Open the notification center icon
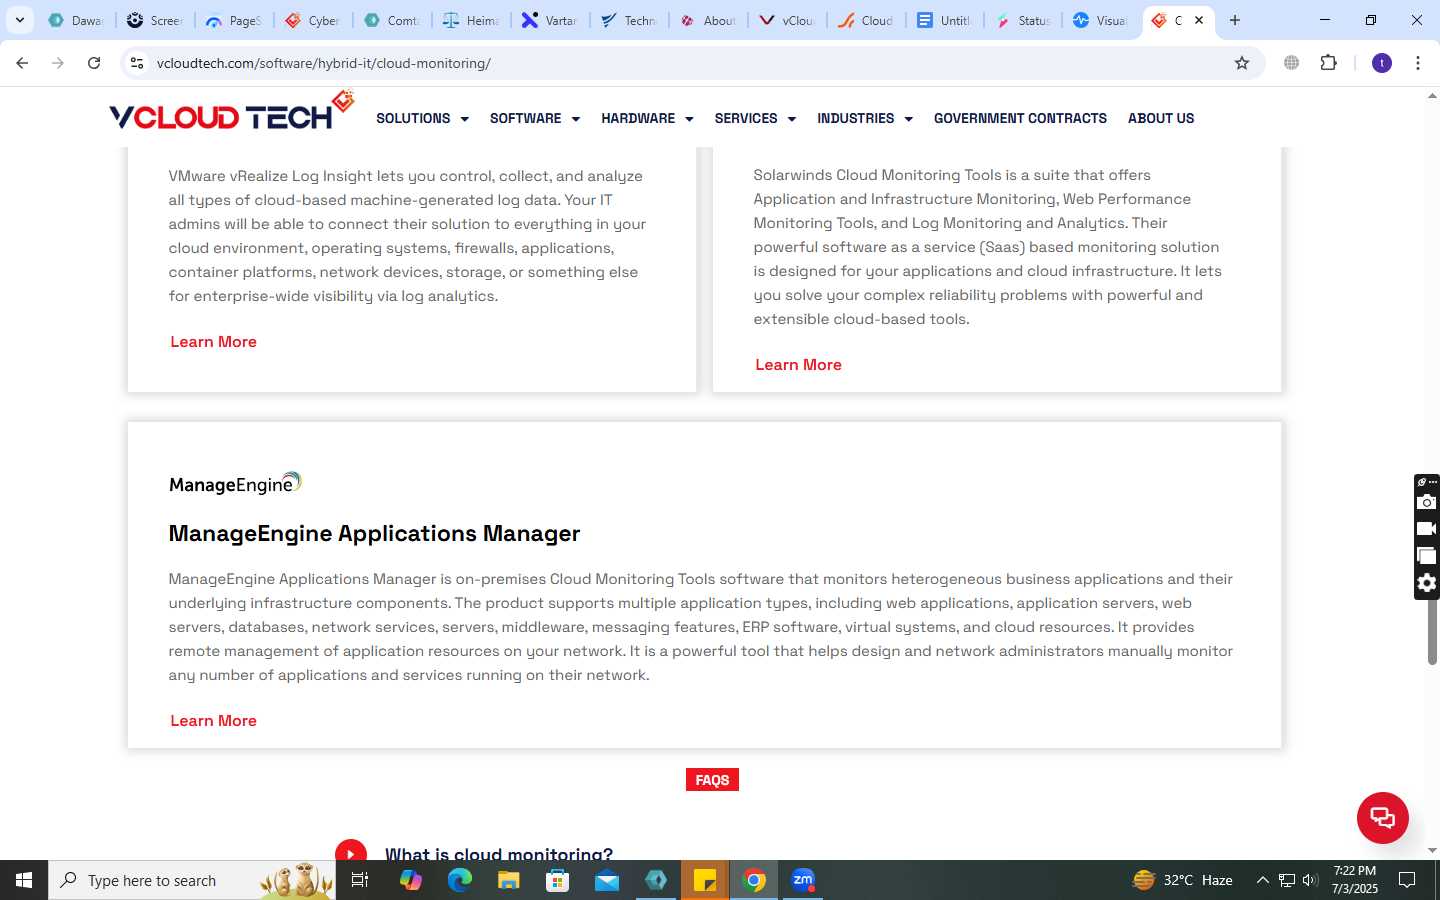Screen dimensions: 1440x900 1407,880
